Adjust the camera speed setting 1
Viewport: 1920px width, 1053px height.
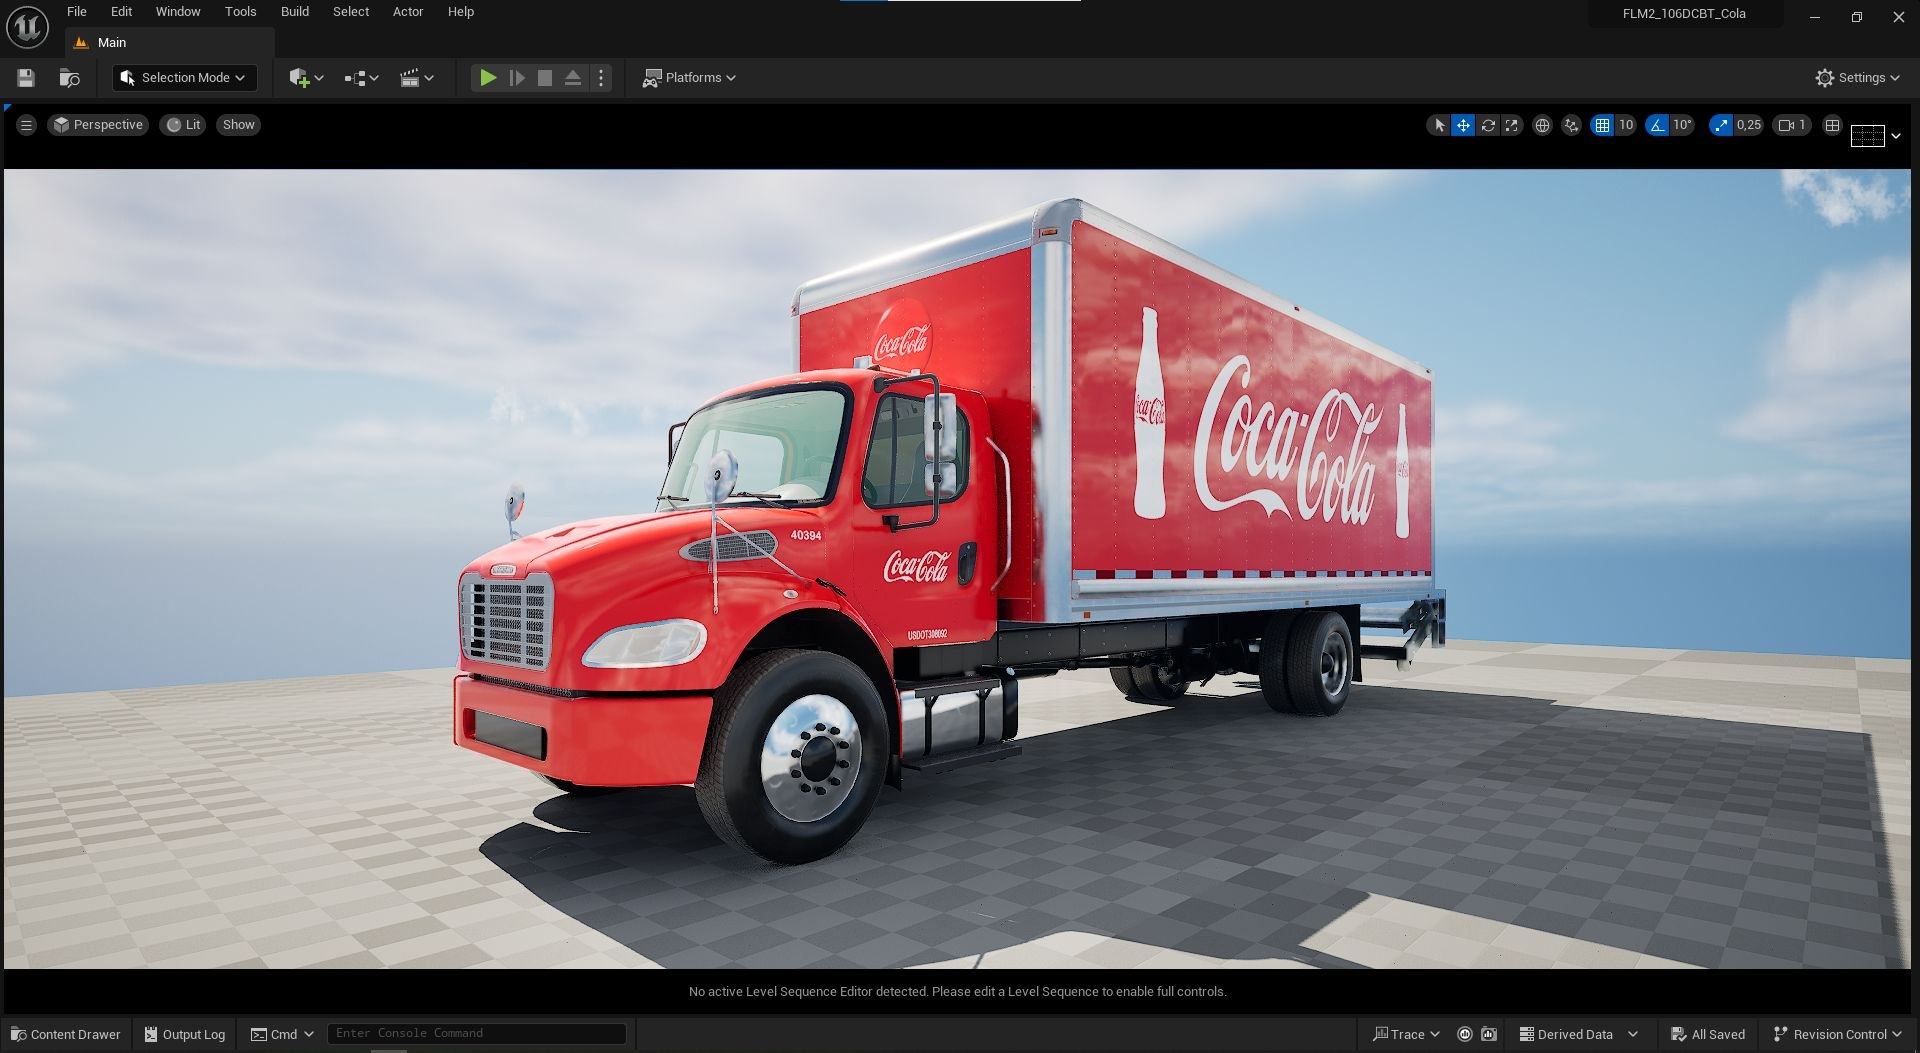pos(1792,125)
